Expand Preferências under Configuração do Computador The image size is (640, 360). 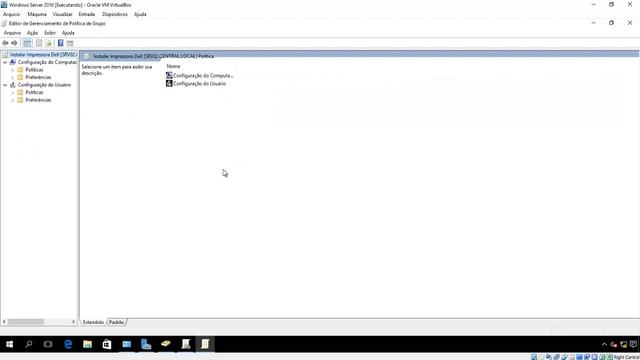[x=13, y=78]
